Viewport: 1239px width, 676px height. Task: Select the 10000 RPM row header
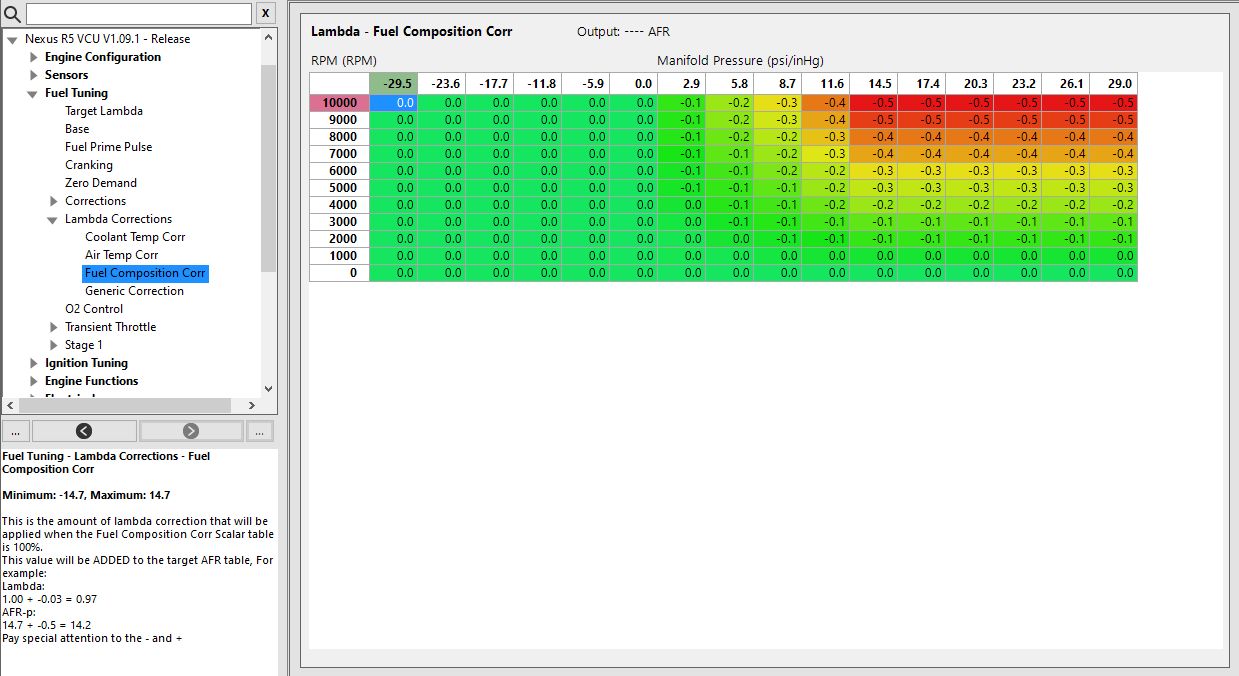point(339,103)
